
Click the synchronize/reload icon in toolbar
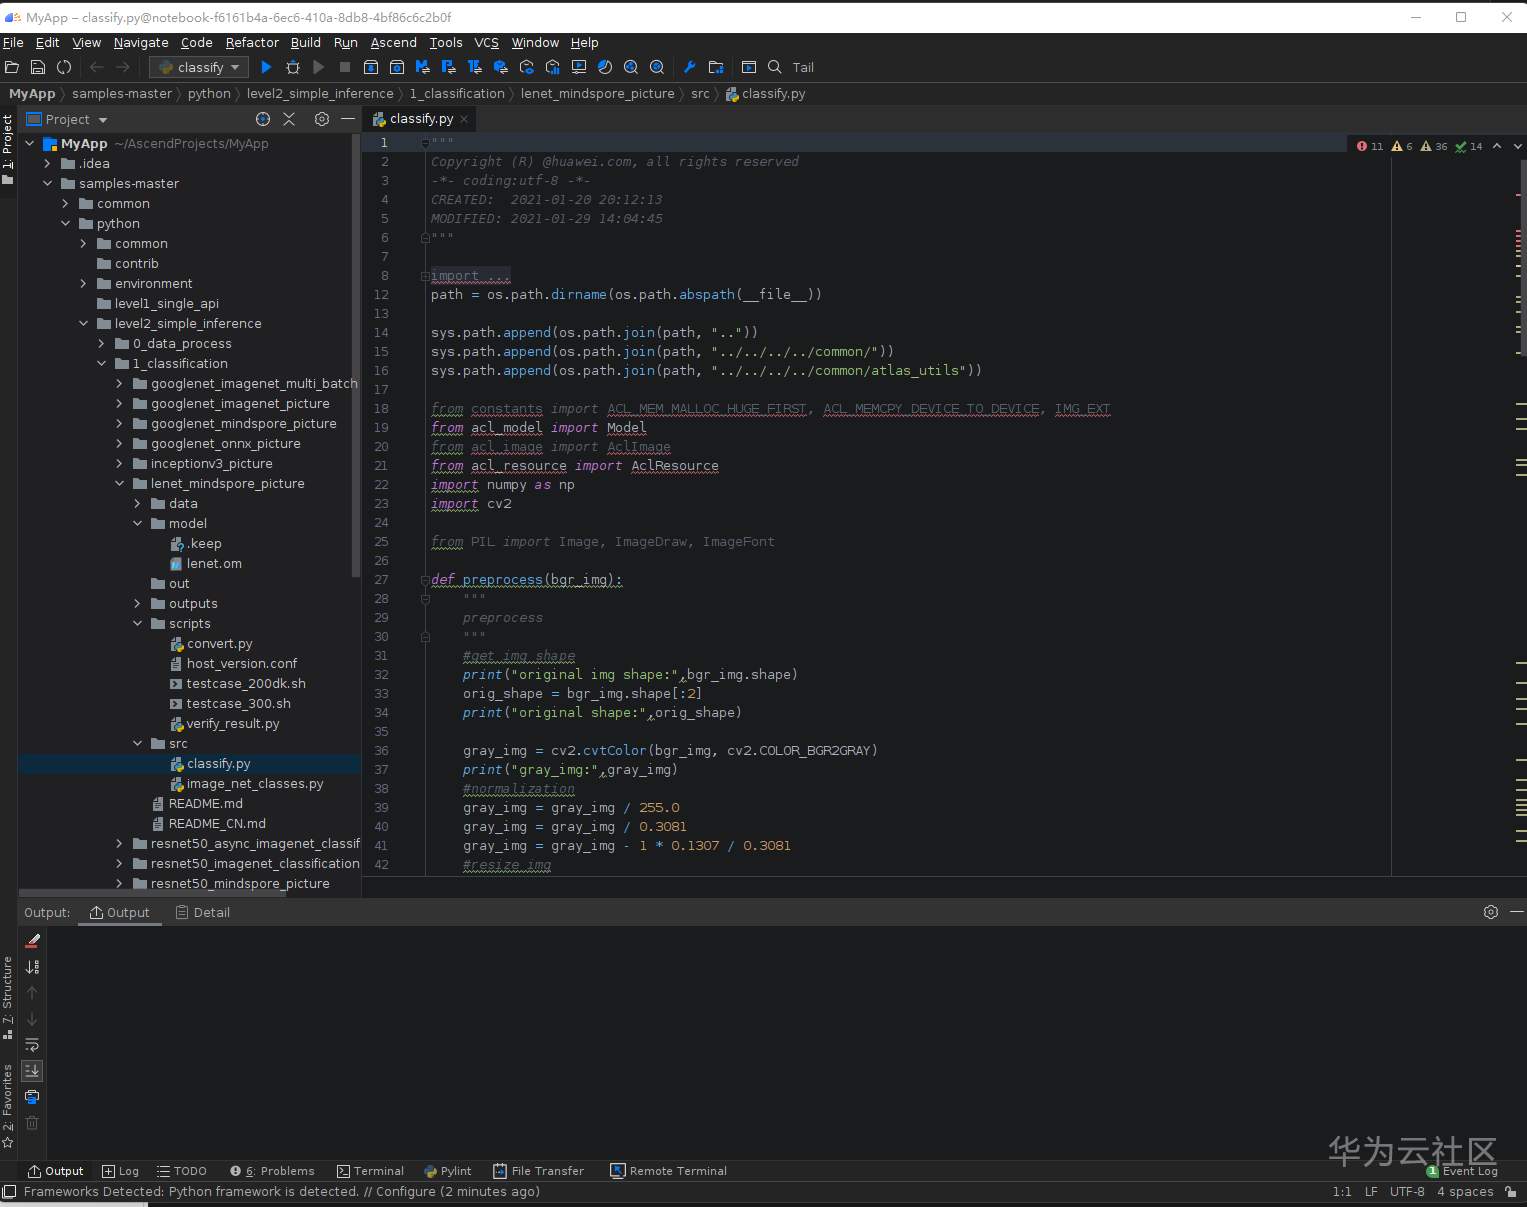tap(64, 67)
